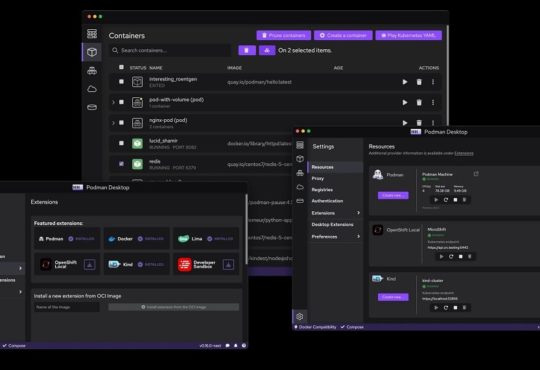Toggle checkbox for lucid_shamir container
Viewport: 540px width, 370px height.
click(x=121, y=143)
